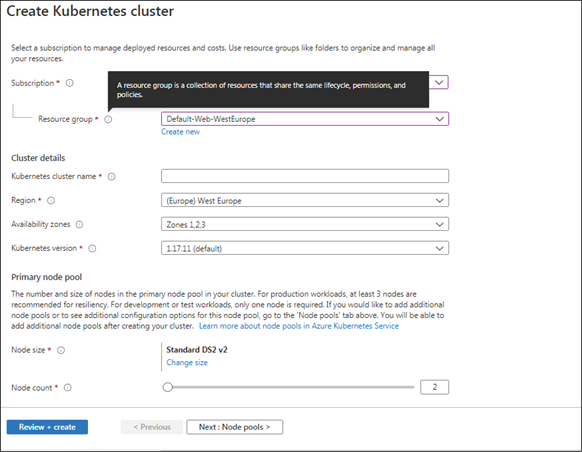
Task: Open the Kubernetes version 1.17.11 dropdown
Action: tap(305, 248)
